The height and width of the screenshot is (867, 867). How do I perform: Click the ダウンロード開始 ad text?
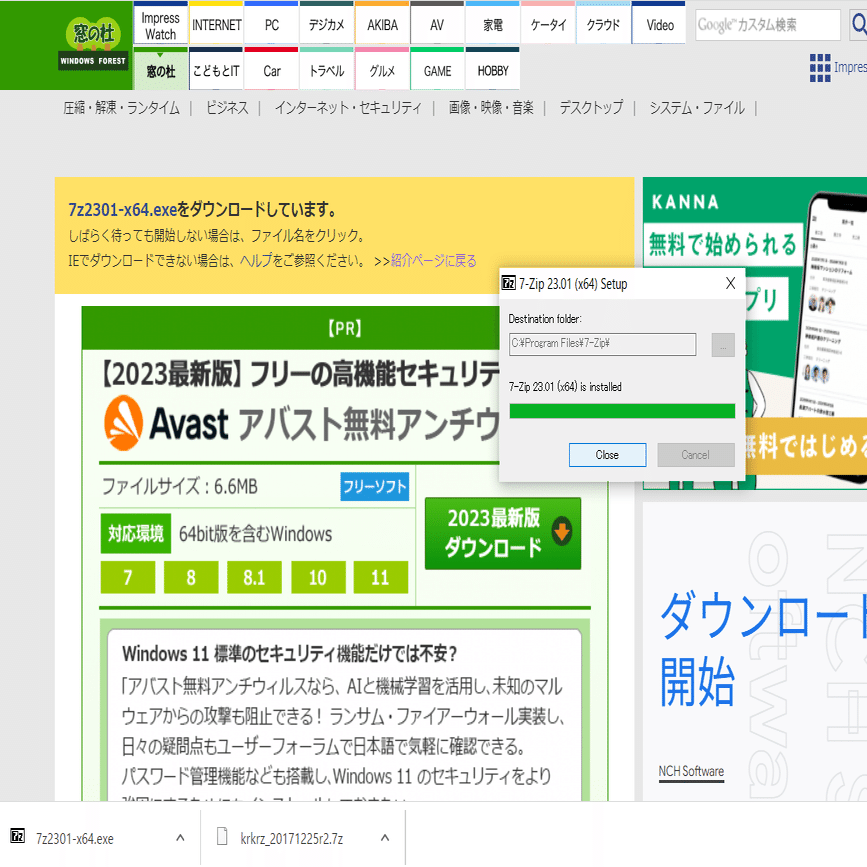764,648
